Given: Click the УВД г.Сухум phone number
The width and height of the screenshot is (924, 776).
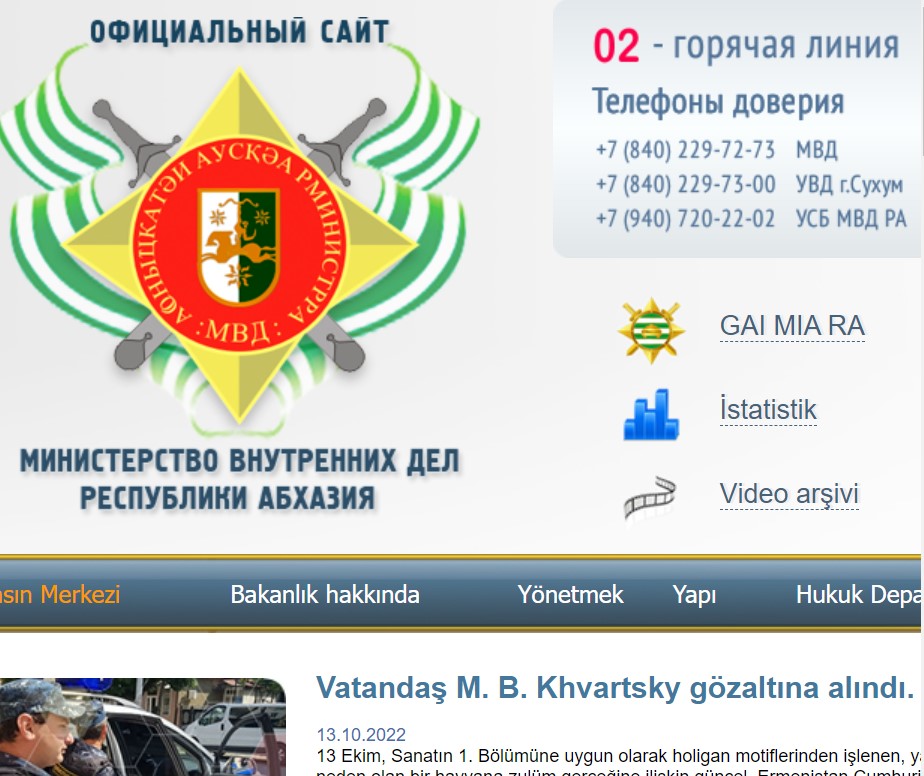Looking at the screenshot, I should click(685, 185).
